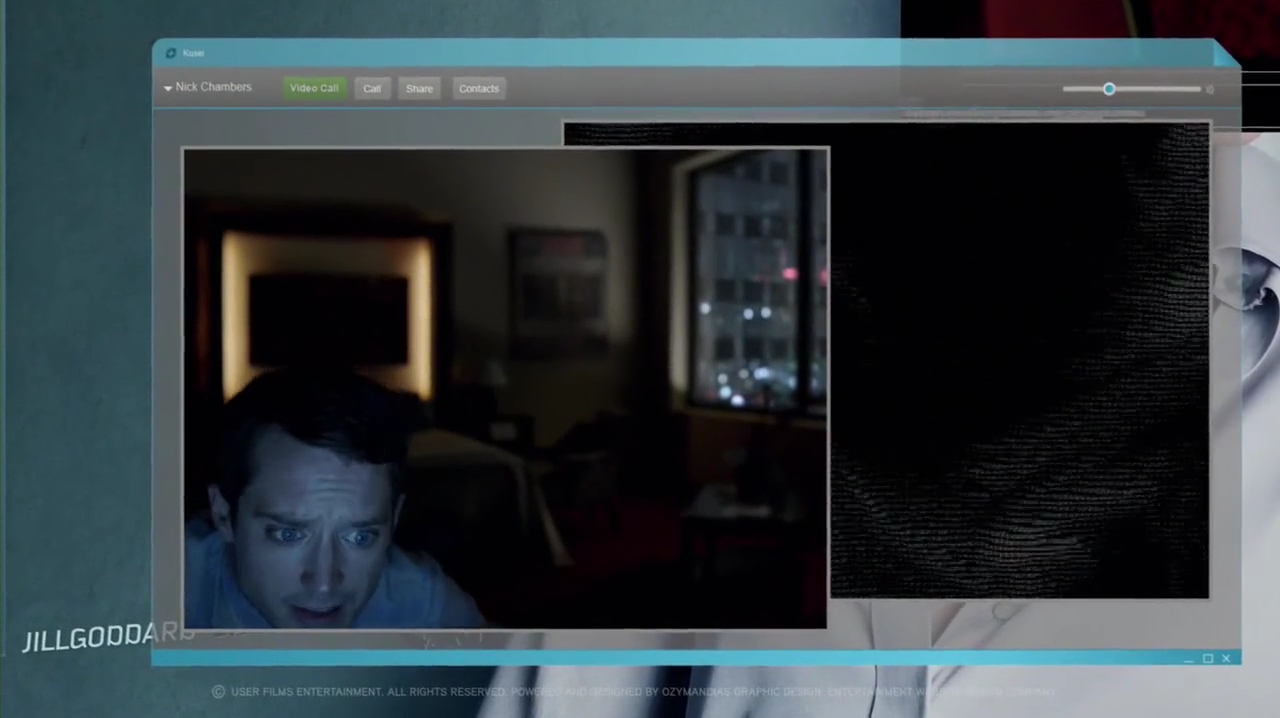
Task: Click the app logo in the title bar
Action: (x=171, y=53)
